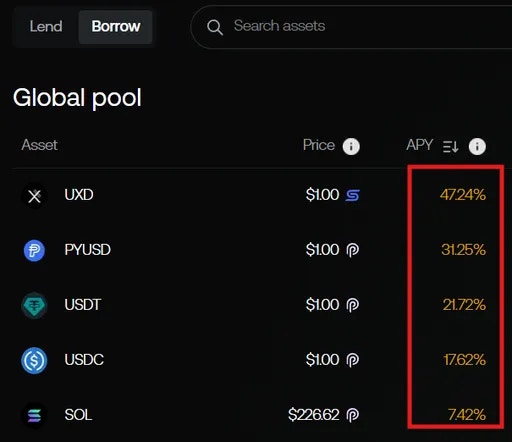Focus the Search assets field
Viewport: 512px width, 442px height.
pos(351,27)
